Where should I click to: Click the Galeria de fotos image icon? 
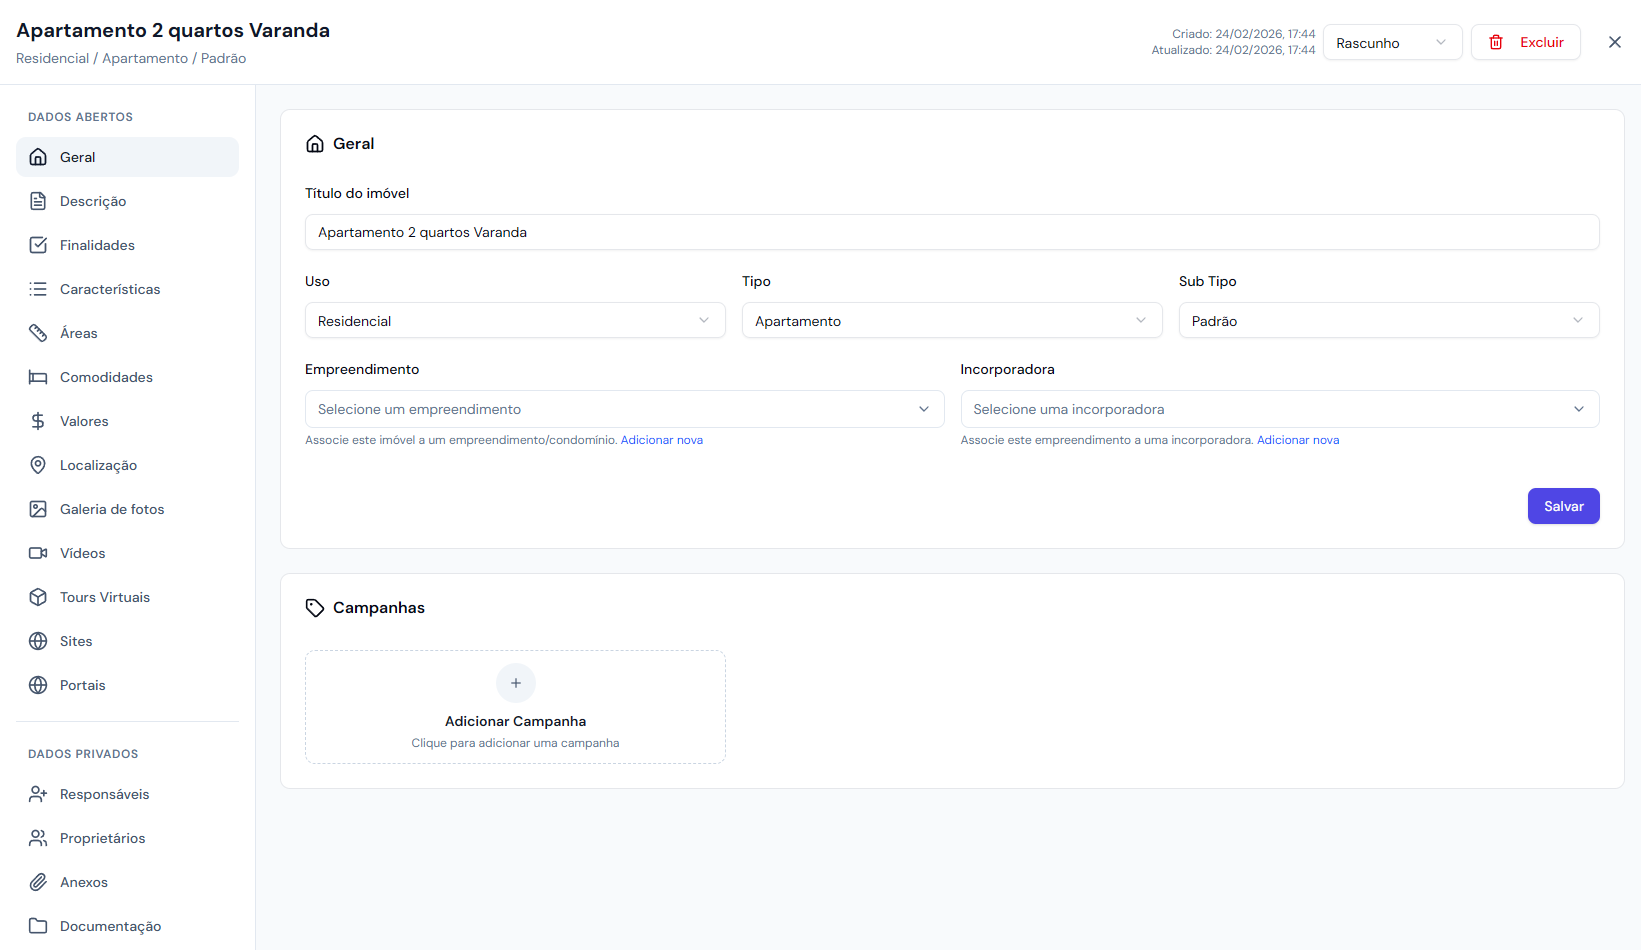pyautogui.click(x=38, y=509)
